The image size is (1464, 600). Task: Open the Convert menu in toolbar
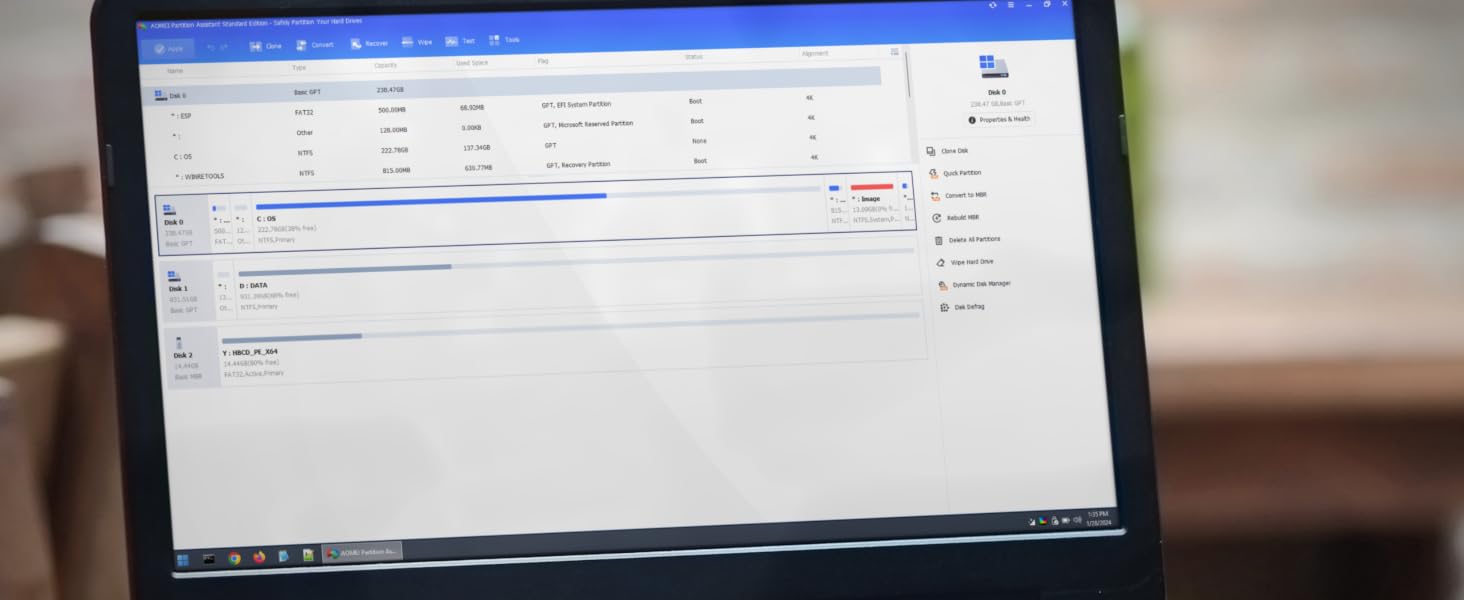coord(315,45)
